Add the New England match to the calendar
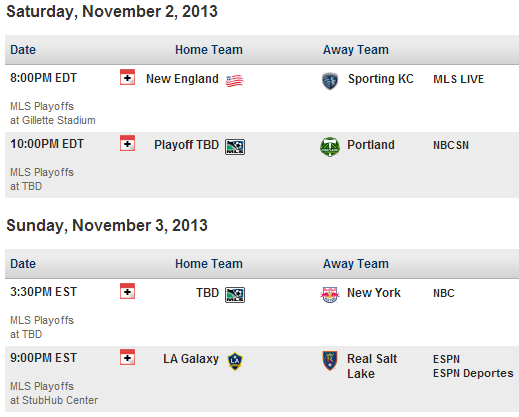 click(x=127, y=77)
